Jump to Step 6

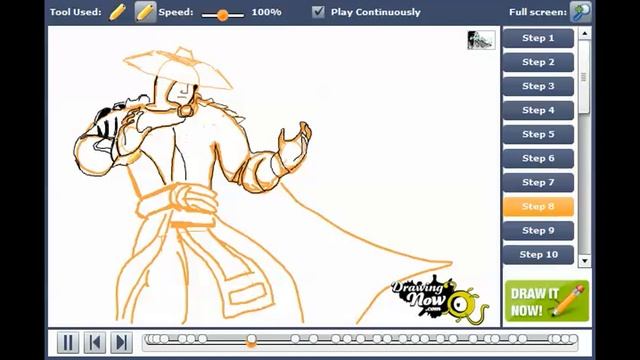[x=538, y=158]
